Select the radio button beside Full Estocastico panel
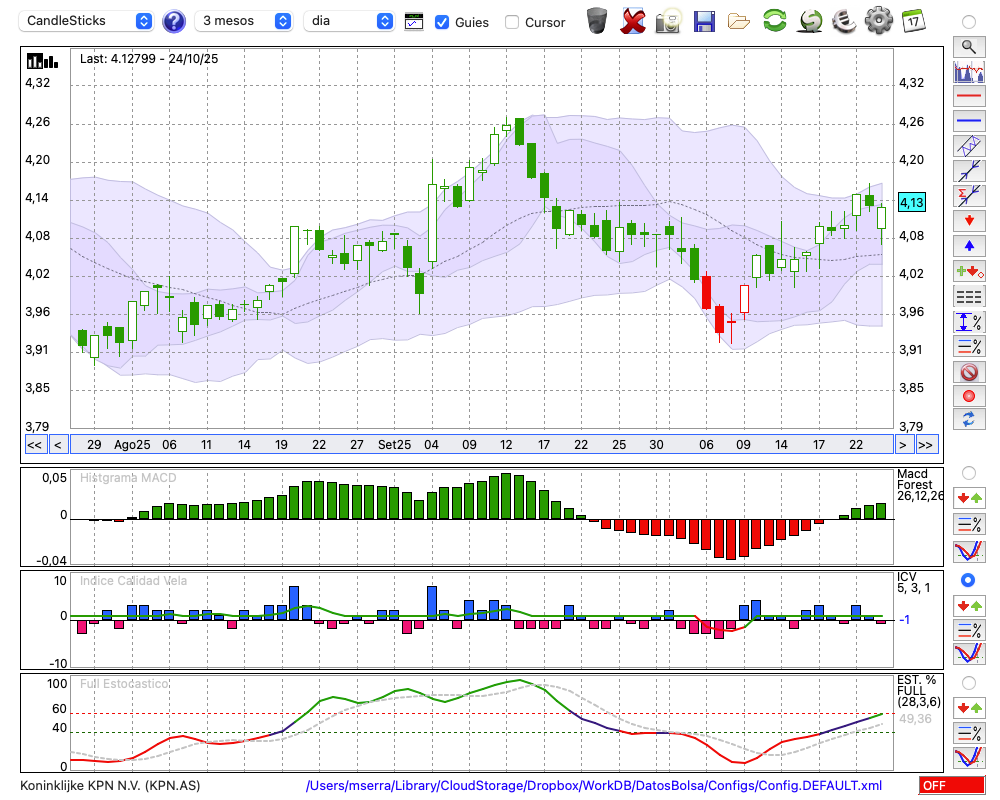This screenshot has width=1000, height=800. tap(968, 682)
